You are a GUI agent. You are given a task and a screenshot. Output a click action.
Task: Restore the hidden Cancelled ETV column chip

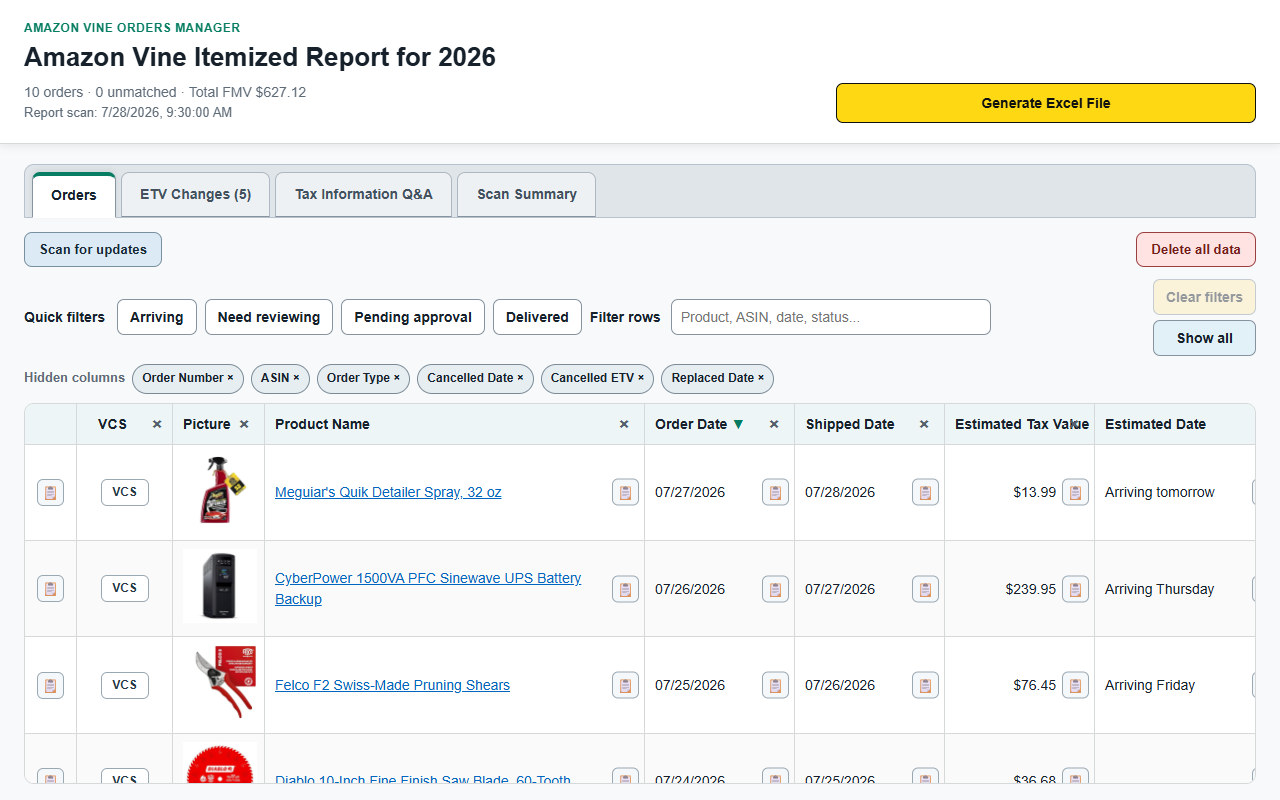point(597,378)
